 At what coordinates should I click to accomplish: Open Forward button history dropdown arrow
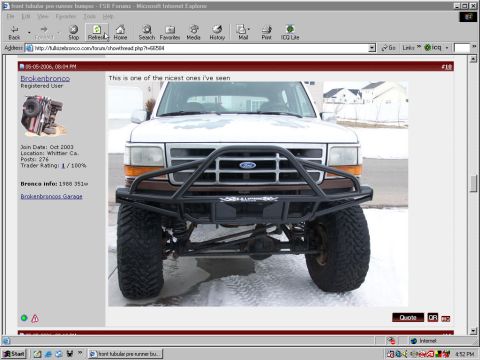[x=59, y=33]
